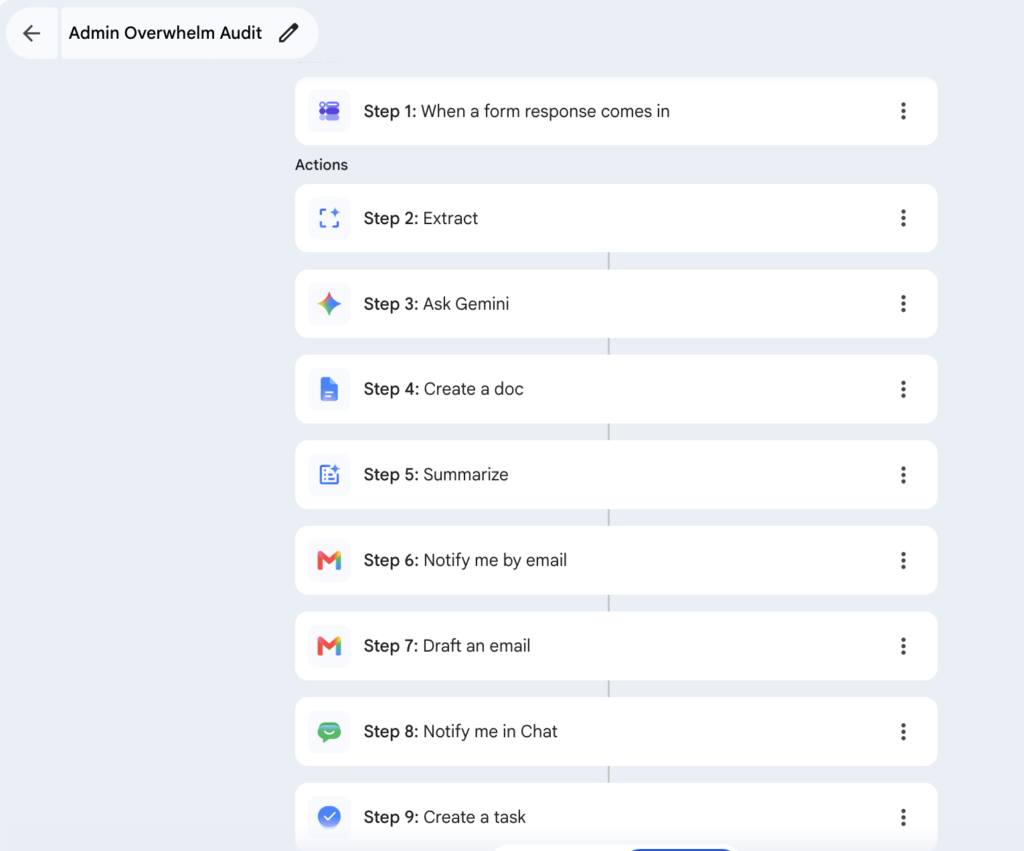Viewport: 1024px width, 851px height.
Task: Open Step 9: Create a task card
Action: [616, 817]
